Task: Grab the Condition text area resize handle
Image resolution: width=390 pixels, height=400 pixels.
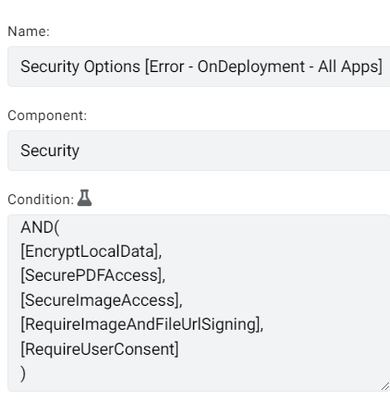Action: (x=385, y=386)
